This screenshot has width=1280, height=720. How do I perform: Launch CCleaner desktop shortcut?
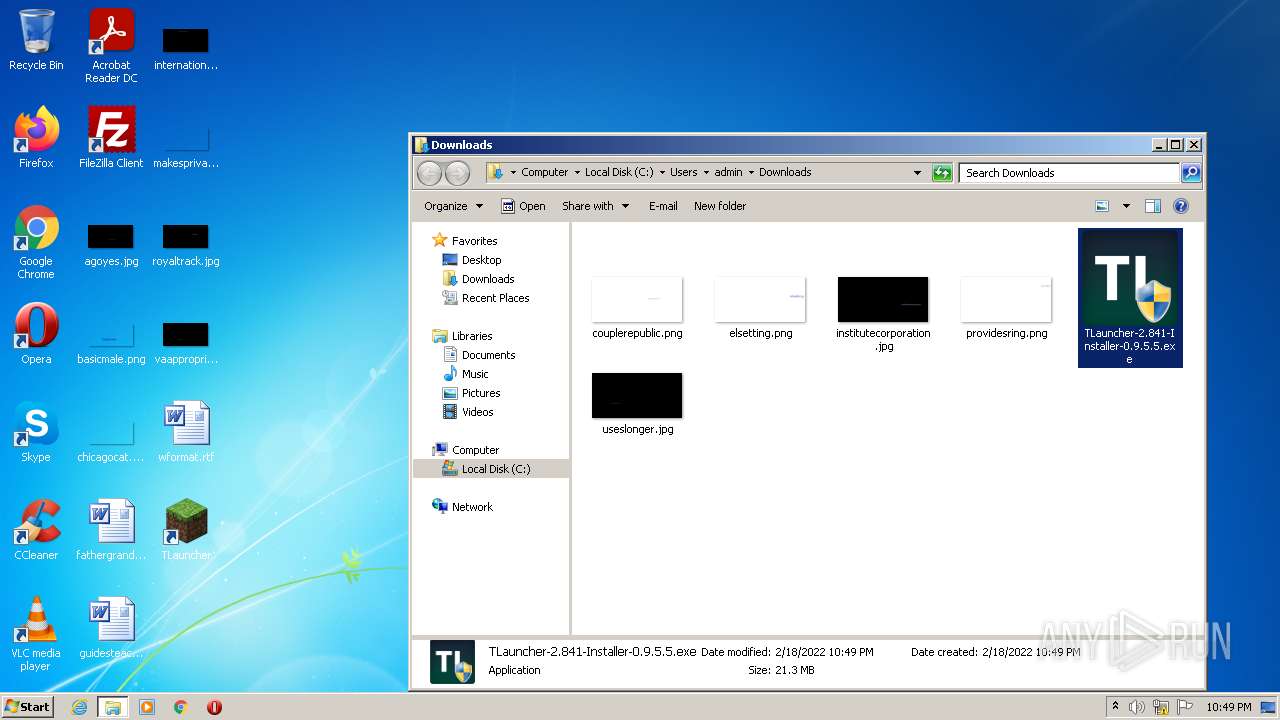tap(36, 529)
